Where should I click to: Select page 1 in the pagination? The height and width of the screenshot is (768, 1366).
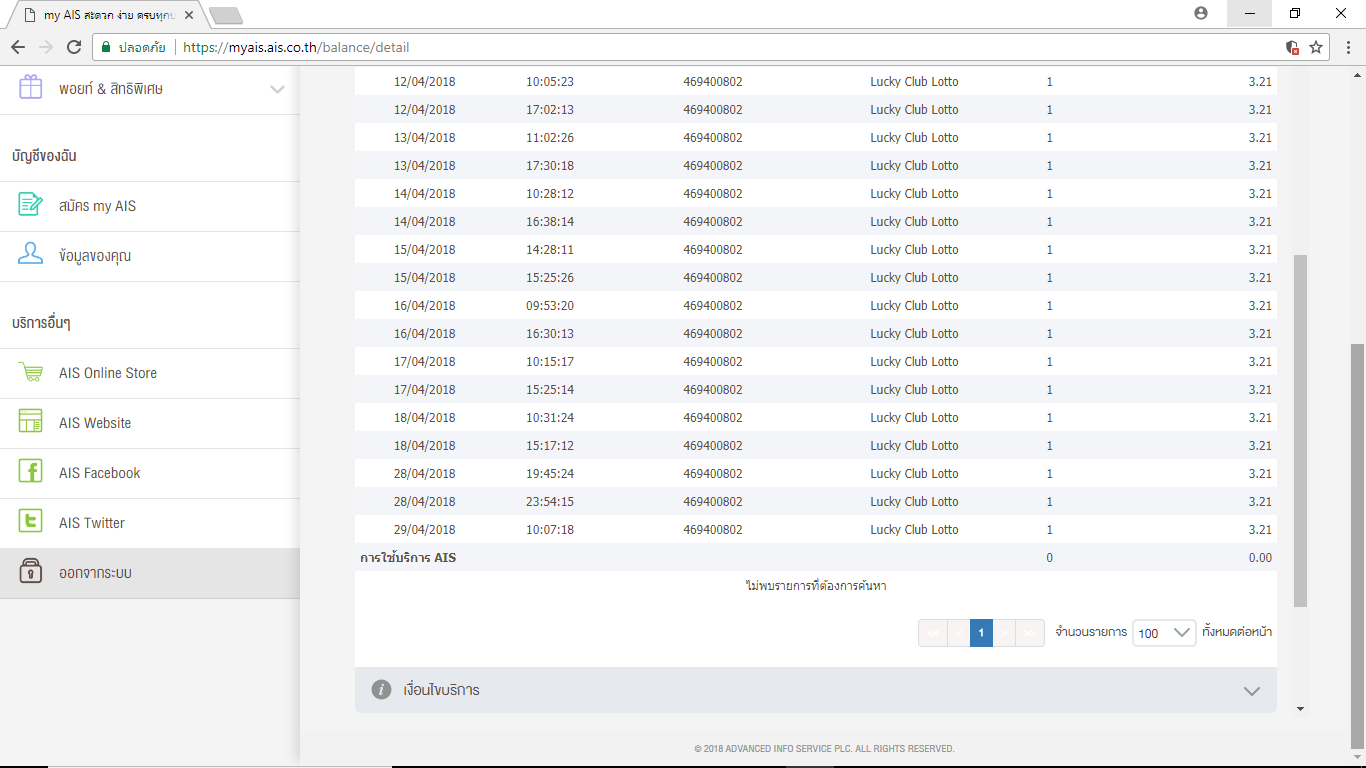[981, 633]
